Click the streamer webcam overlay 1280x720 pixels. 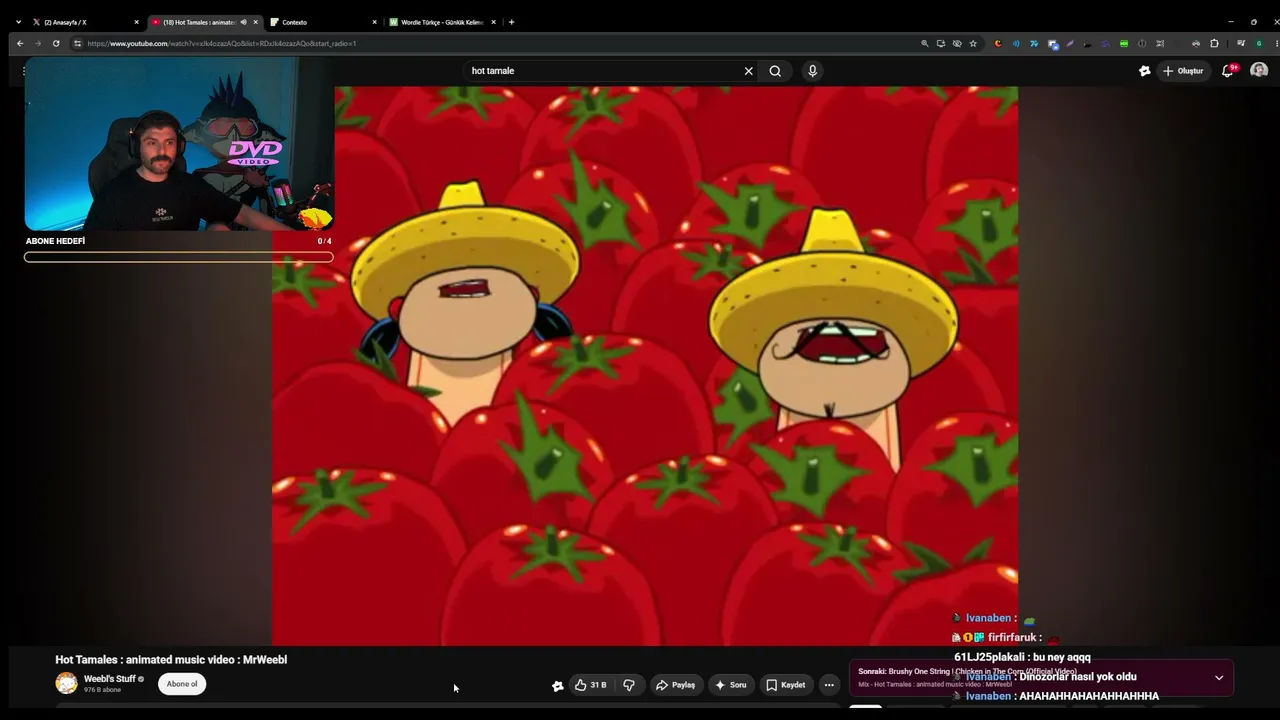179,144
